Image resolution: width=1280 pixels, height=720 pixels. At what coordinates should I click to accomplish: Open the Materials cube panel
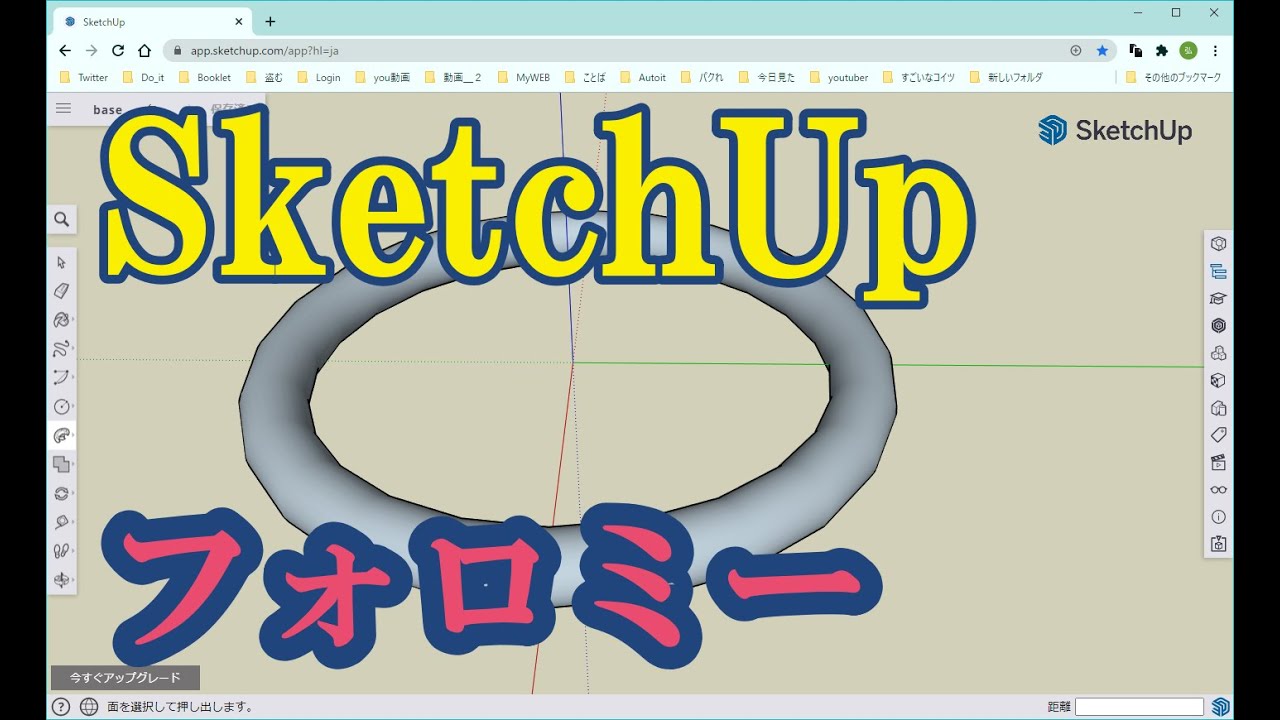click(1218, 380)
